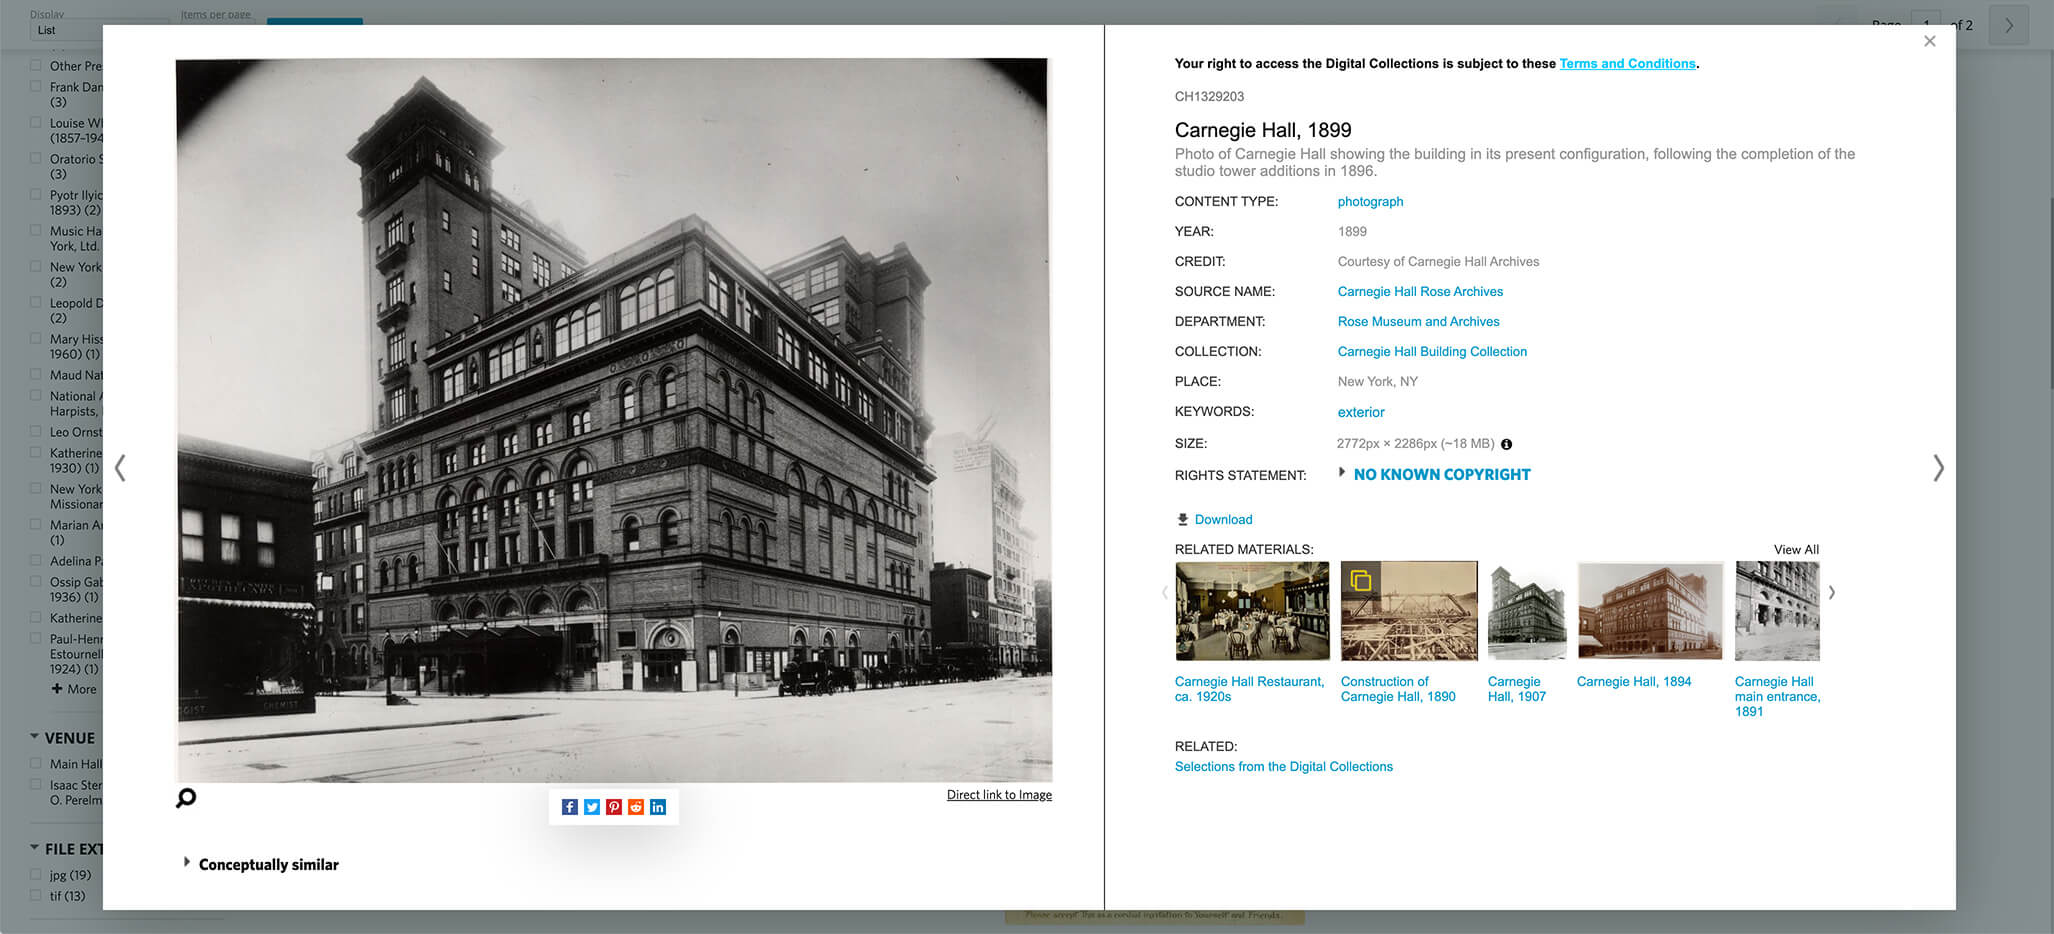Open Carnegie Hall 1894 thumbnail
The image size is (2054, 934).
(1650, 611)
